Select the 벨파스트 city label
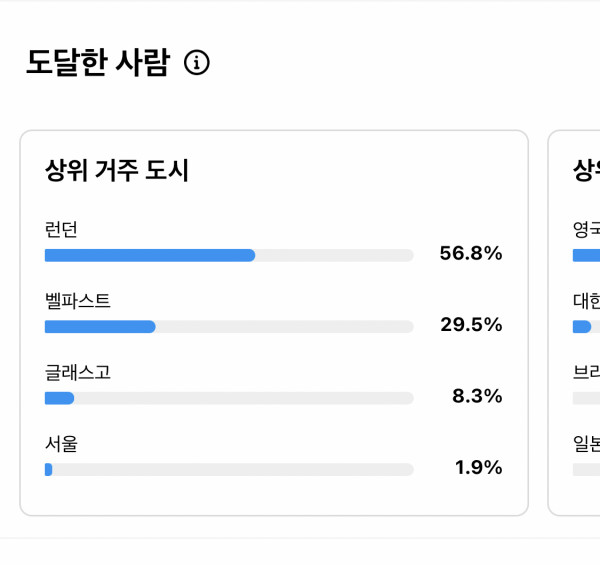Screen dimensions: 600x565 tap(78, 301)
